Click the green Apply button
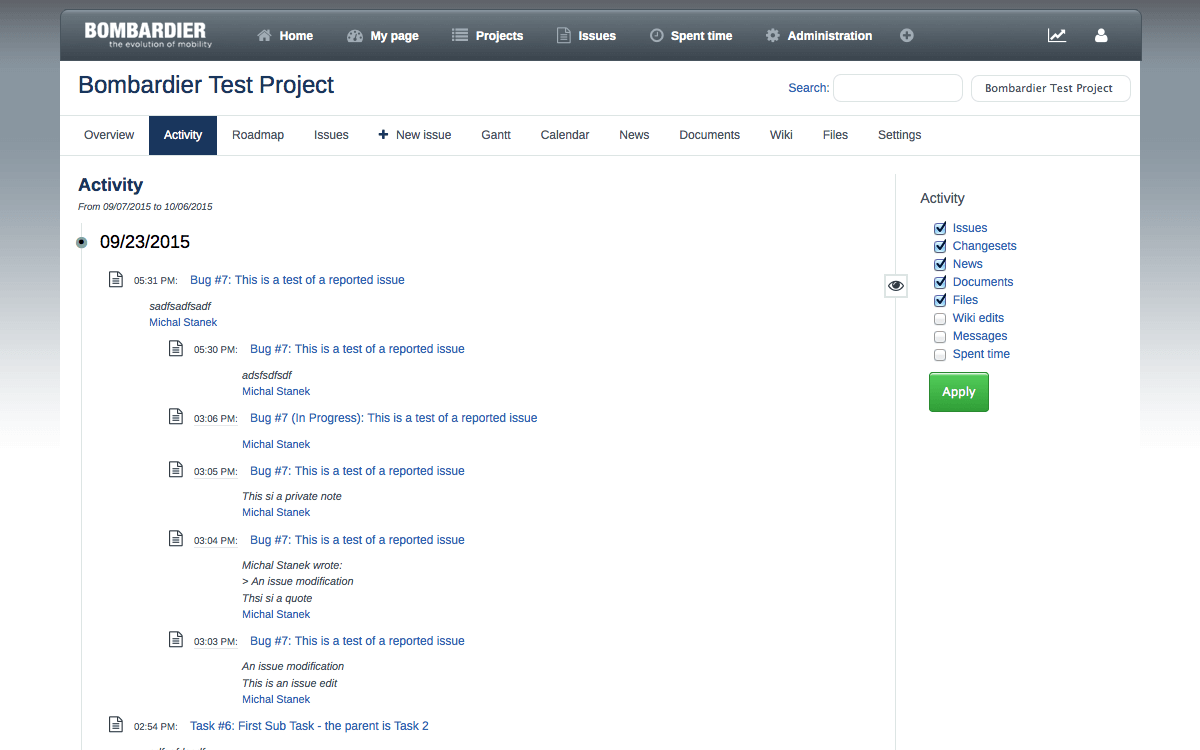This screenshot has height=750, width=1200. [x=959, y=392]
